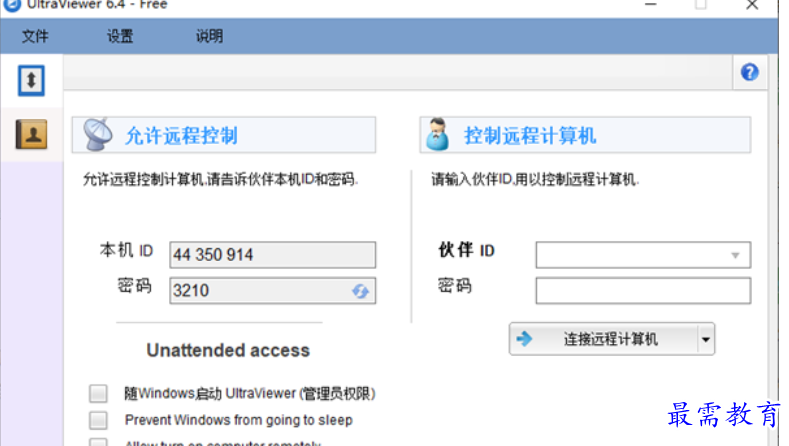The height and width of the screenshot is (446, 789).
Task: Open the 说明 menu
Action: 209,36
